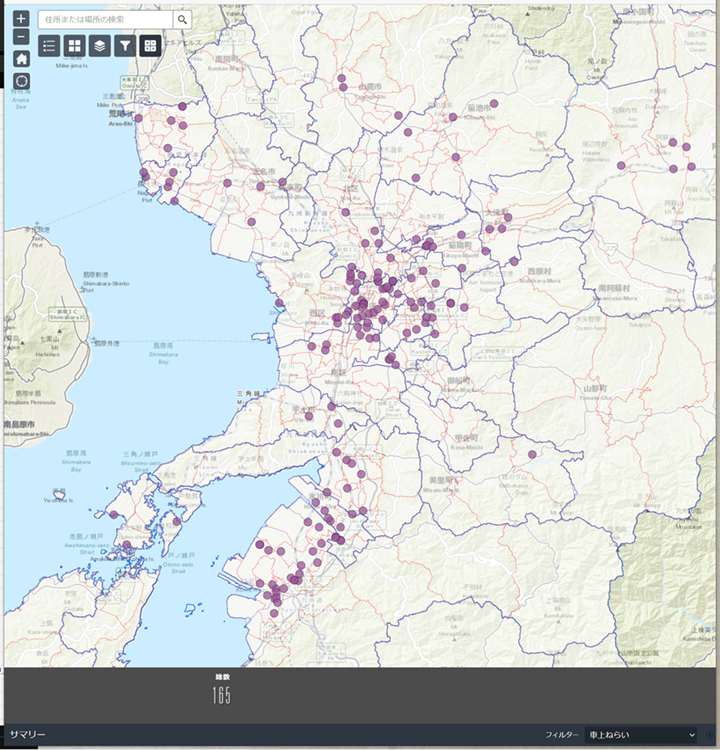
Task: Select the westernmost marker on Amakusa coast
Action: coord(113,515)
